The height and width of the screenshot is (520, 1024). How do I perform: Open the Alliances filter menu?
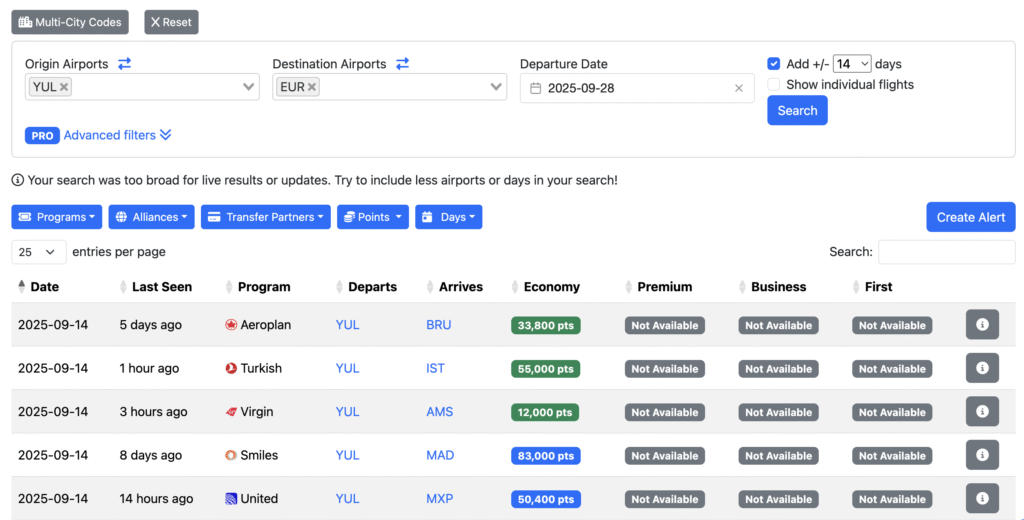click(x=151, y=217)
